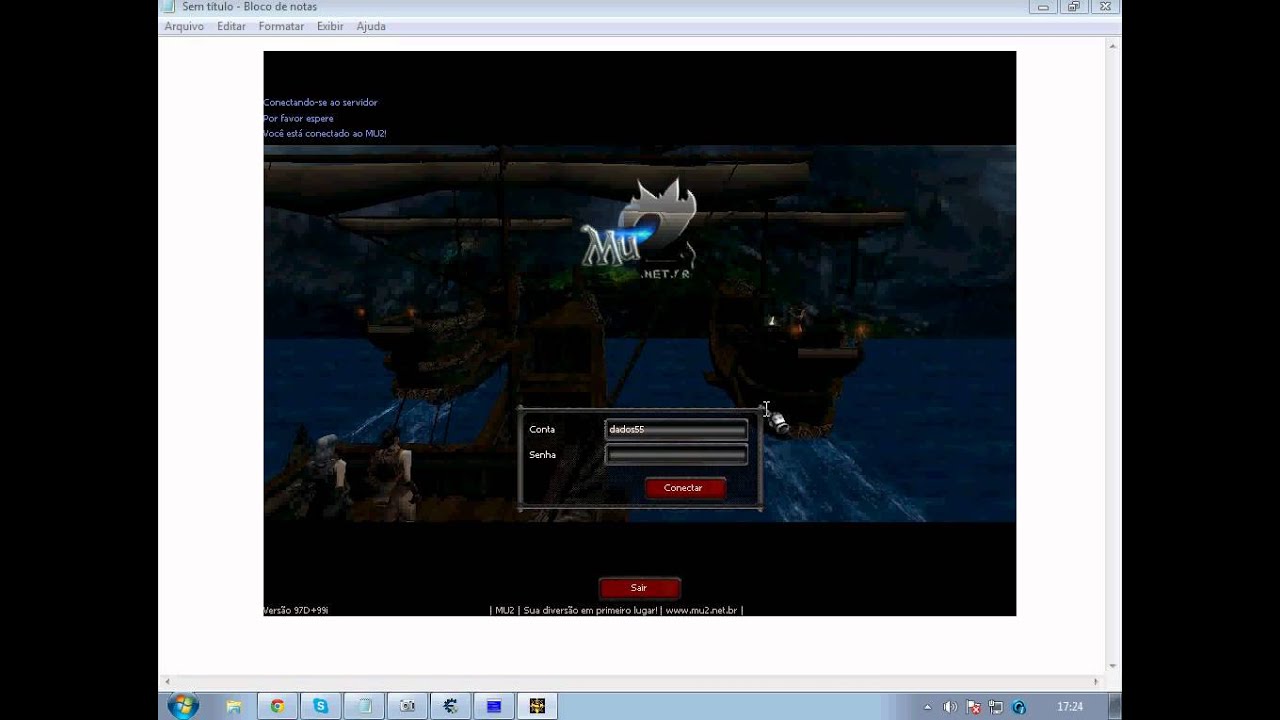Click the horizontal scrollbar right arrow
This screenshot has width=1280, height=720.
[x=1095, y=682]
